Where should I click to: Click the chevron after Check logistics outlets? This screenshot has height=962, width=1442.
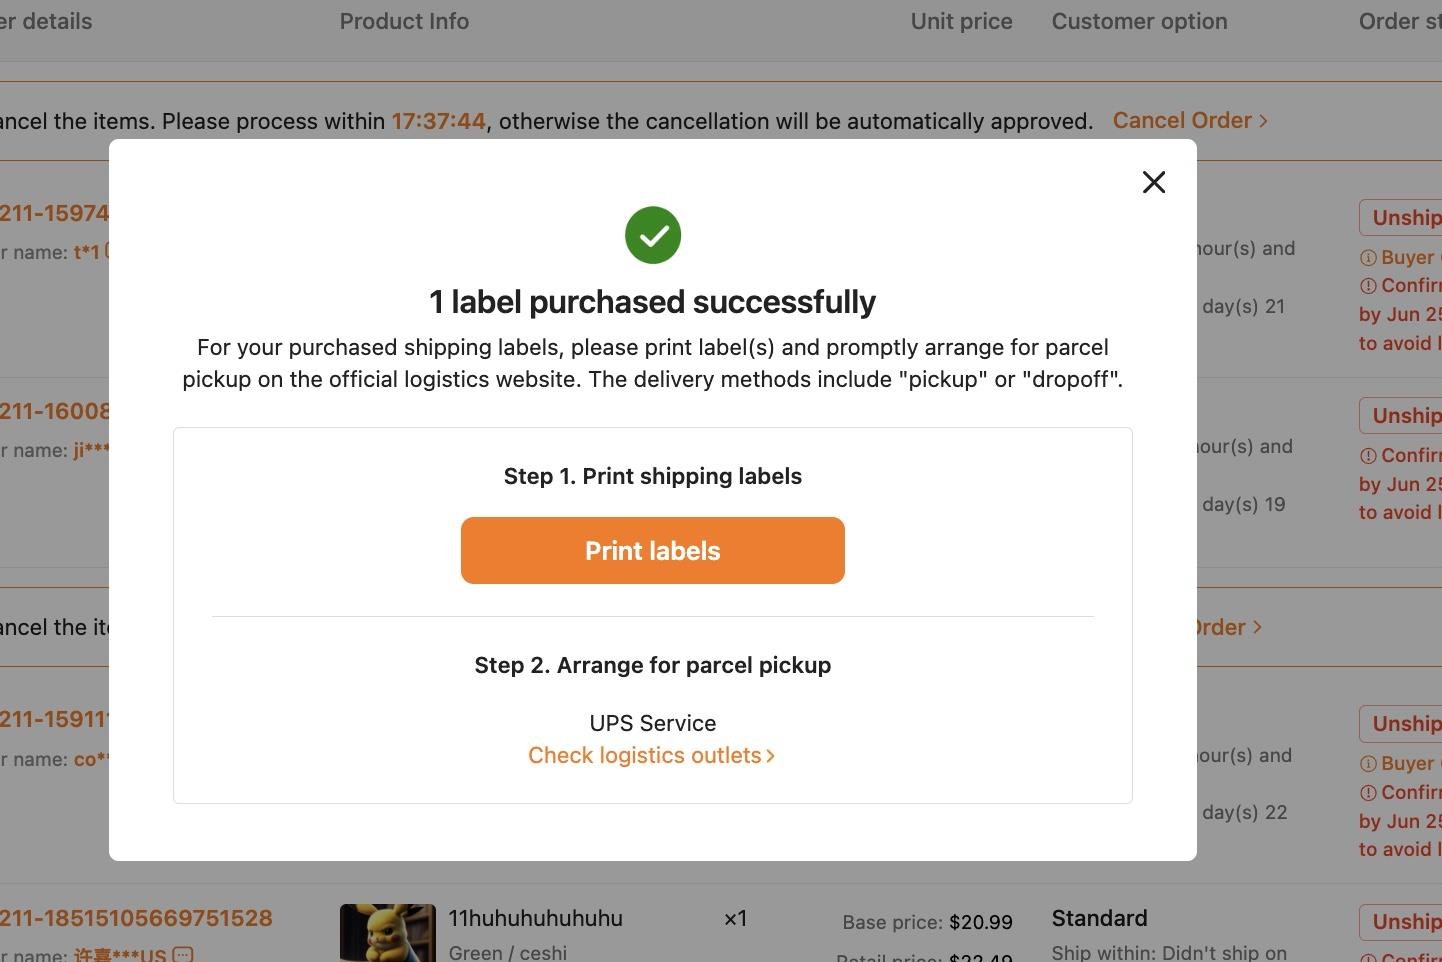(x=770, y=756)
